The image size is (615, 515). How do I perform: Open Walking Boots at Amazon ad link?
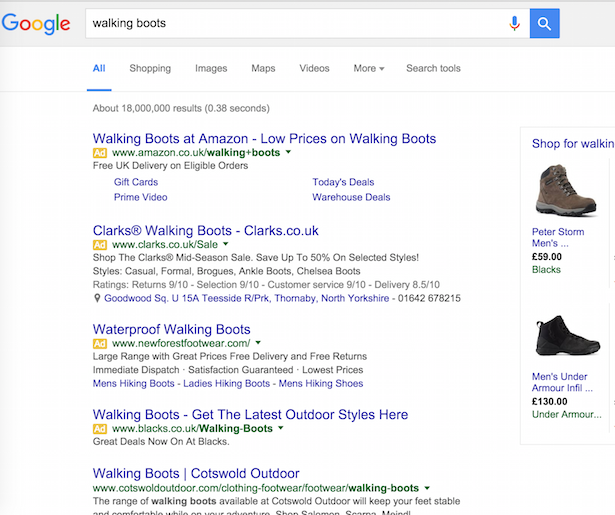coord(264,139)
